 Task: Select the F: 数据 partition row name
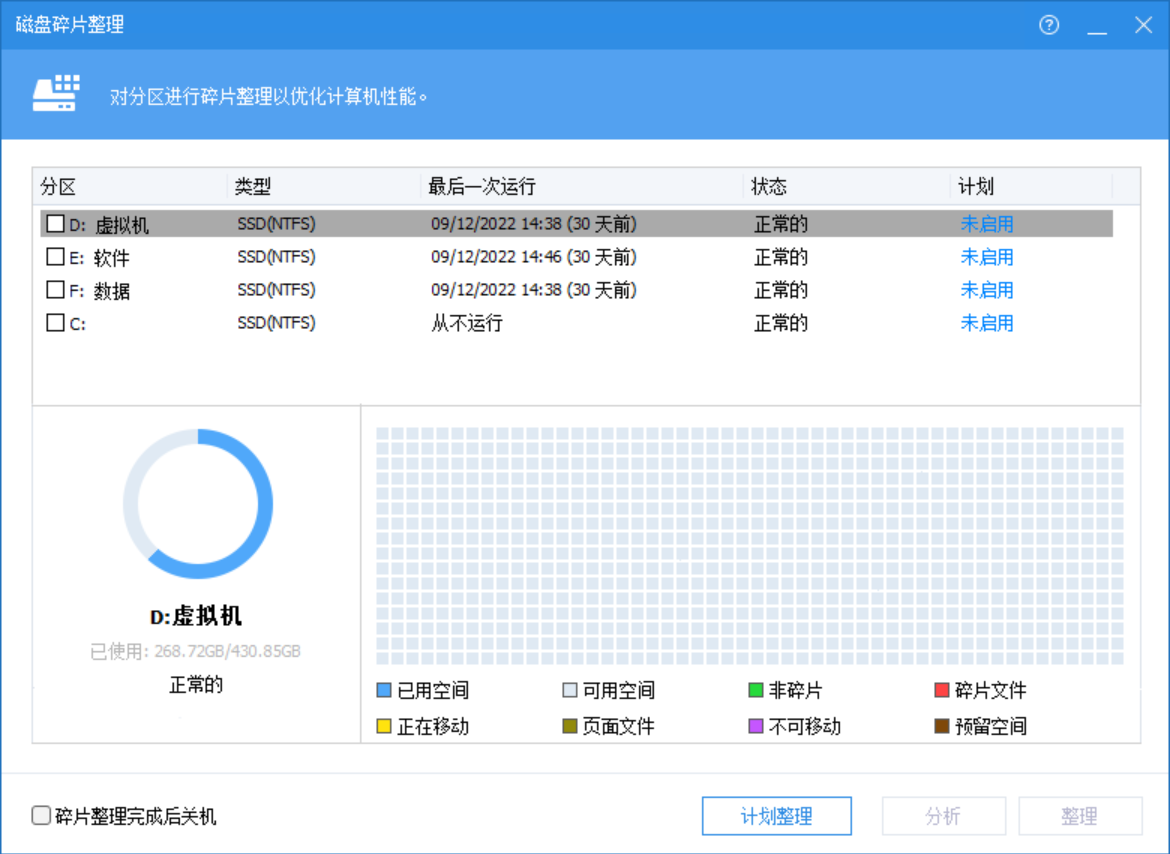tap(99, 290)
